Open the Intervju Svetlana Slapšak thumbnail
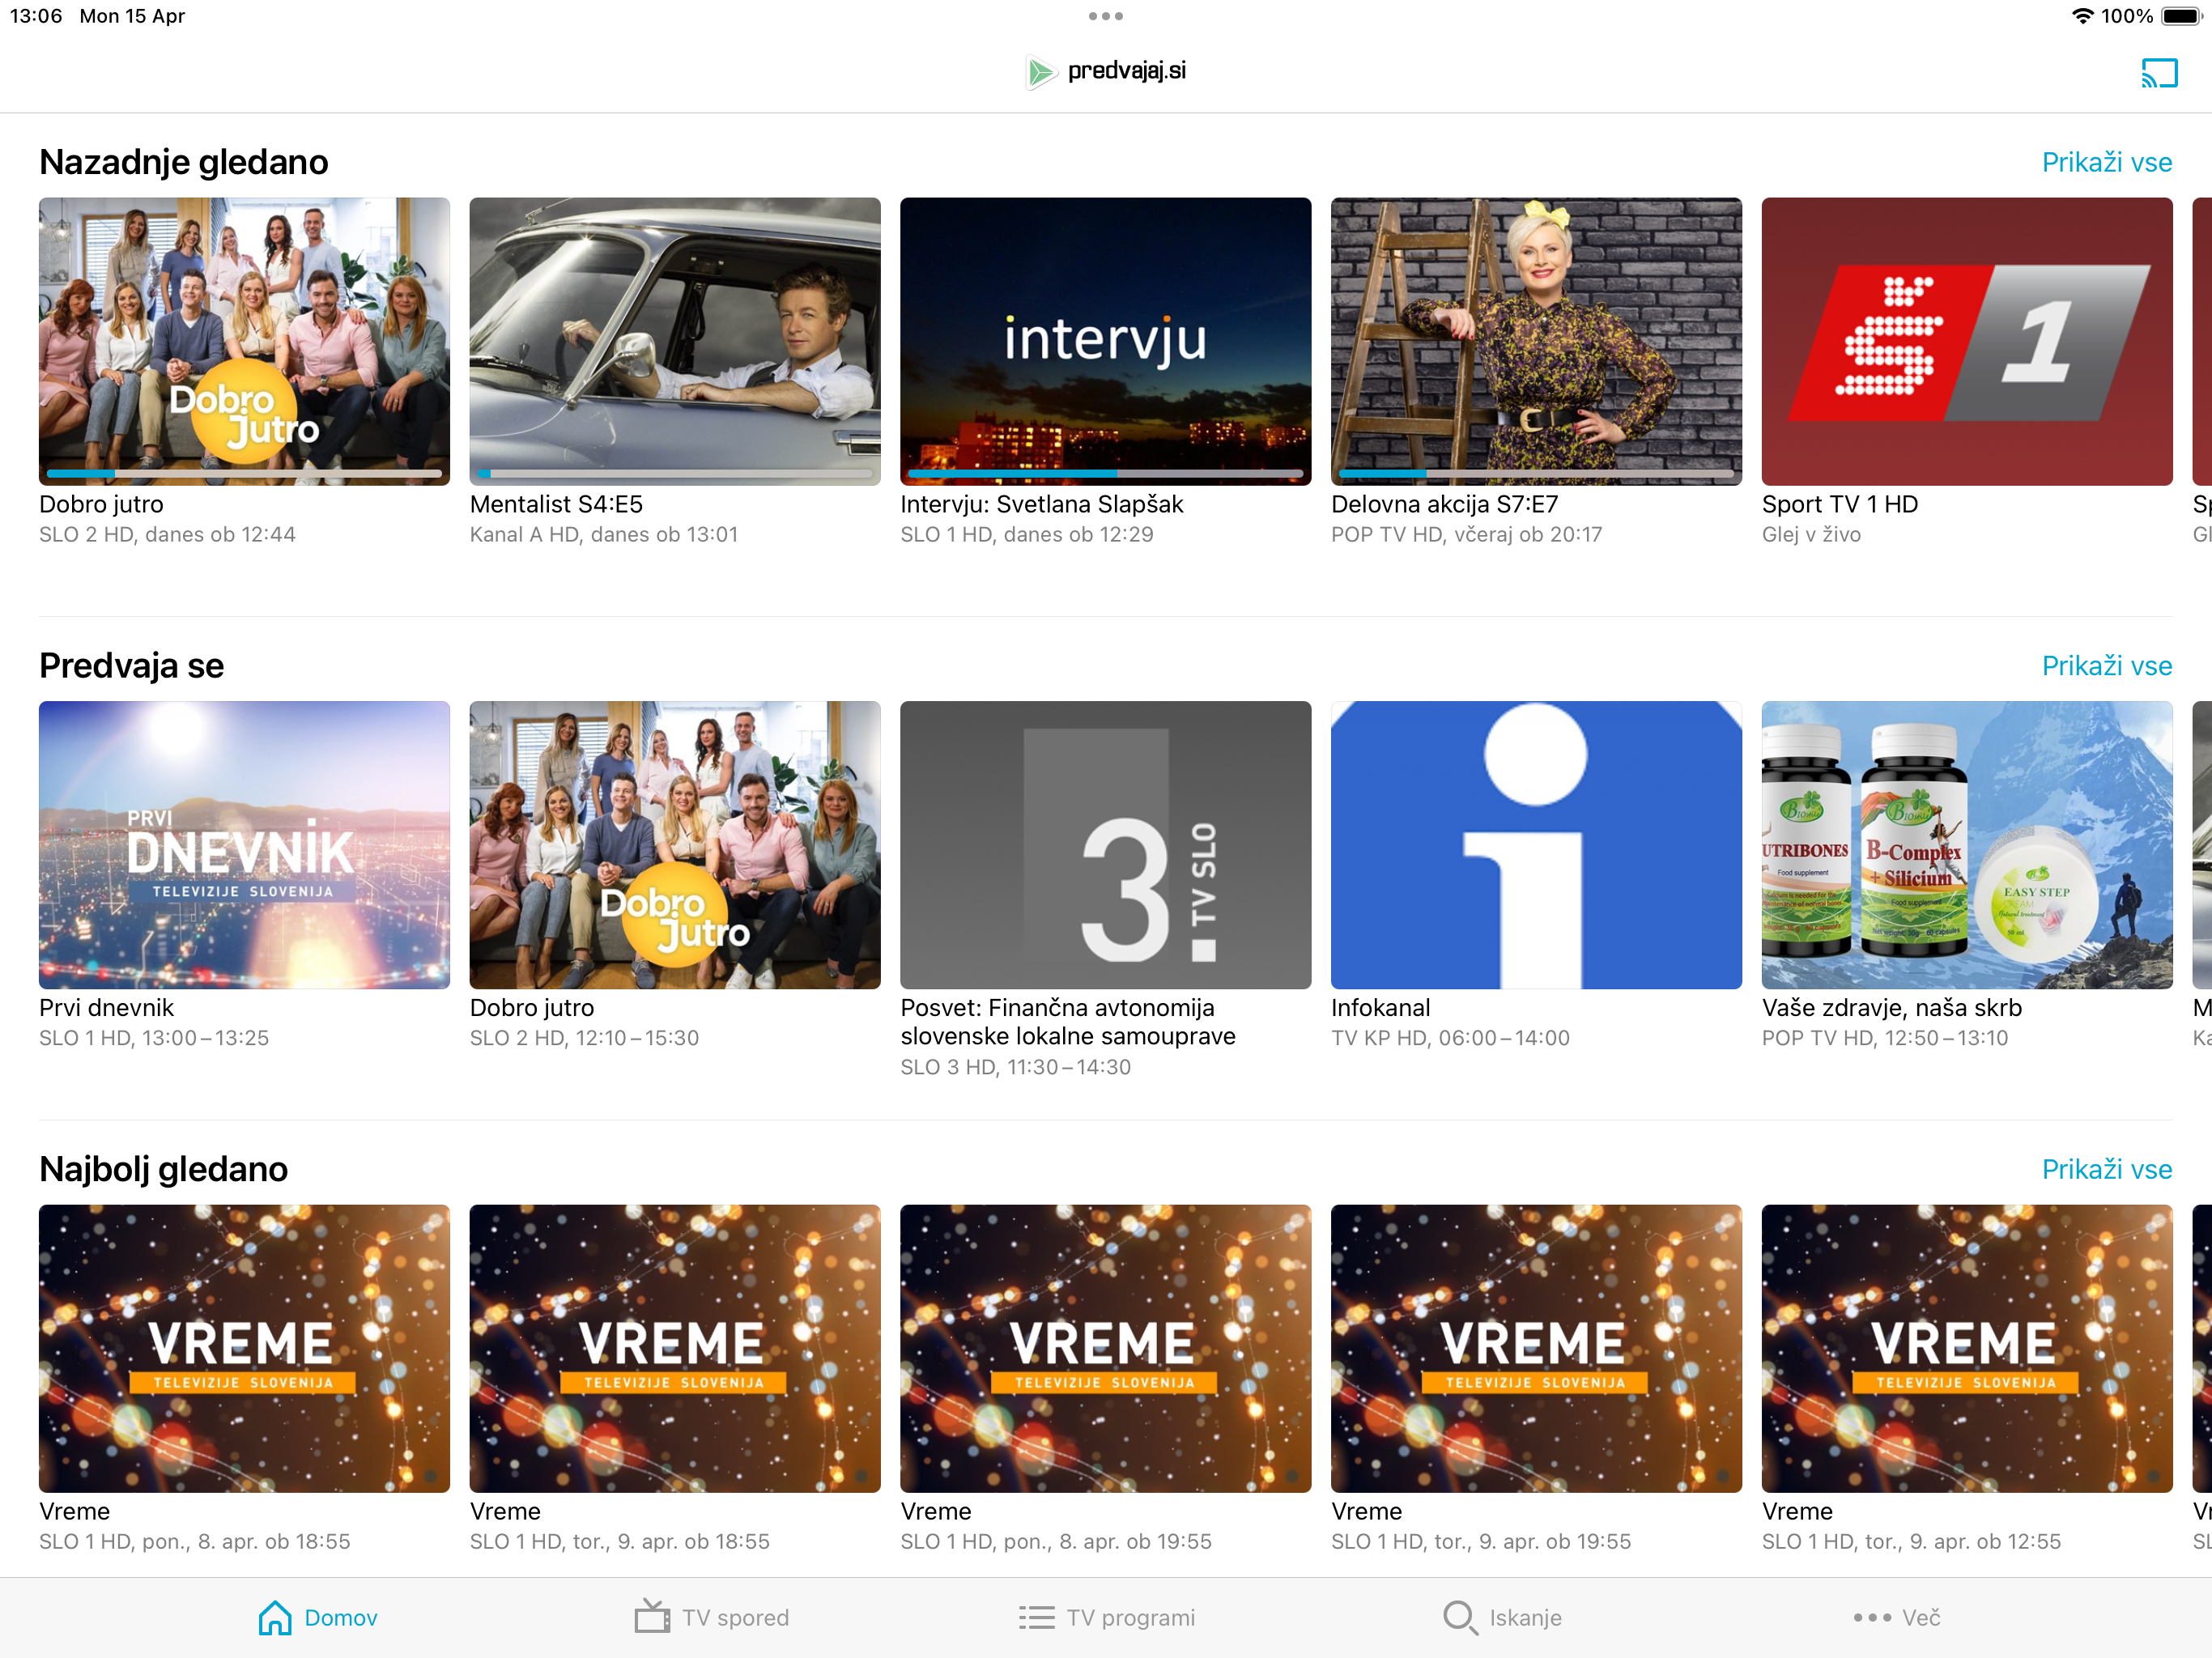The width and height of the screenshot is (2212, 1658). pos(1105,341)
